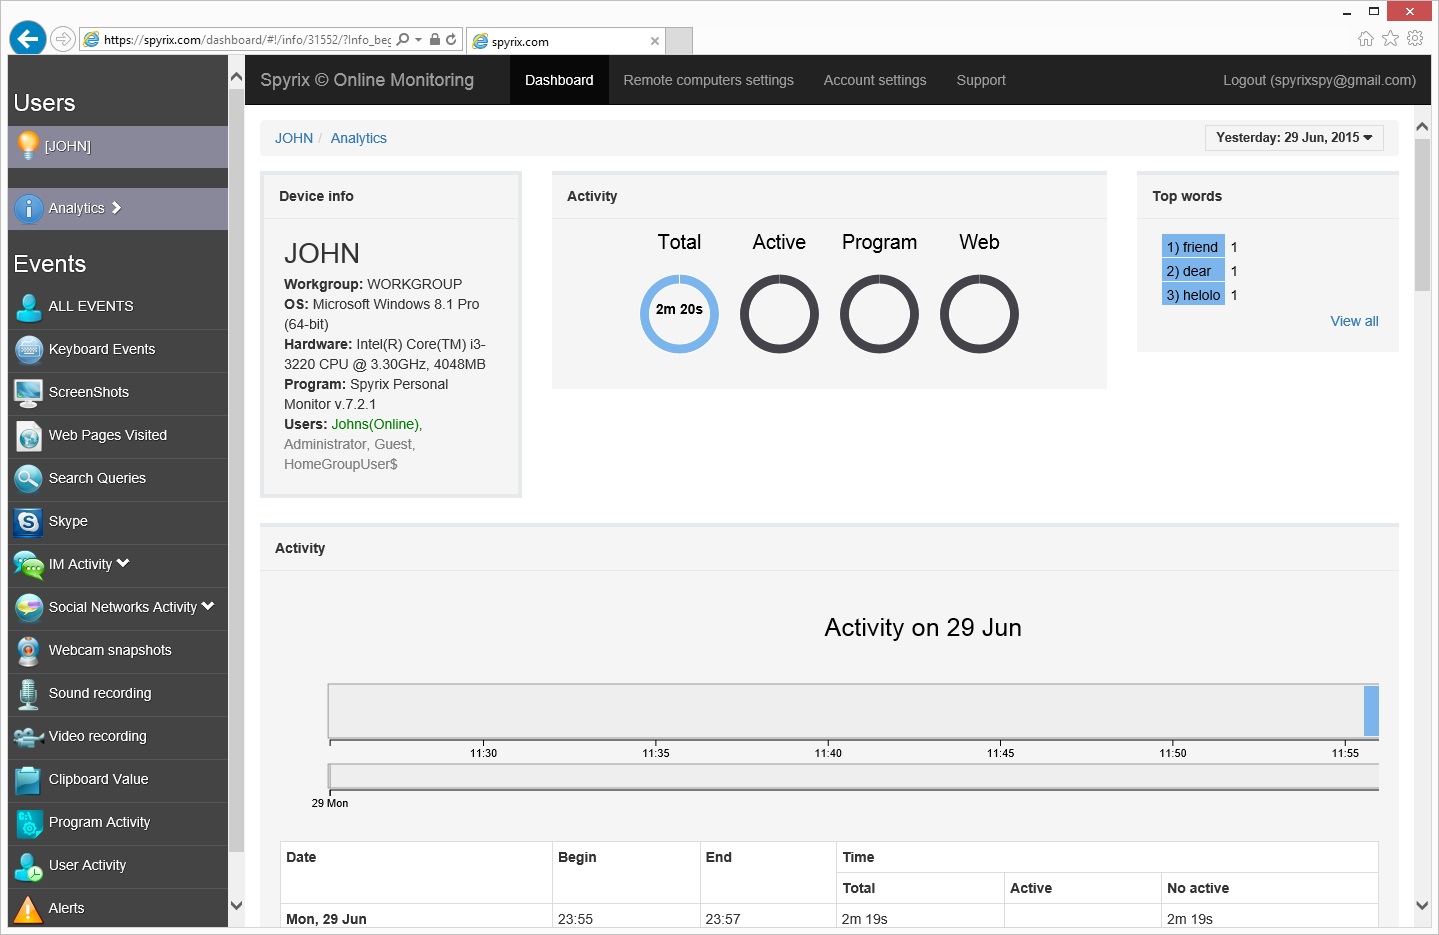
Task: Click the ScreenShots monitor icon
Action: tap(28, 392)
